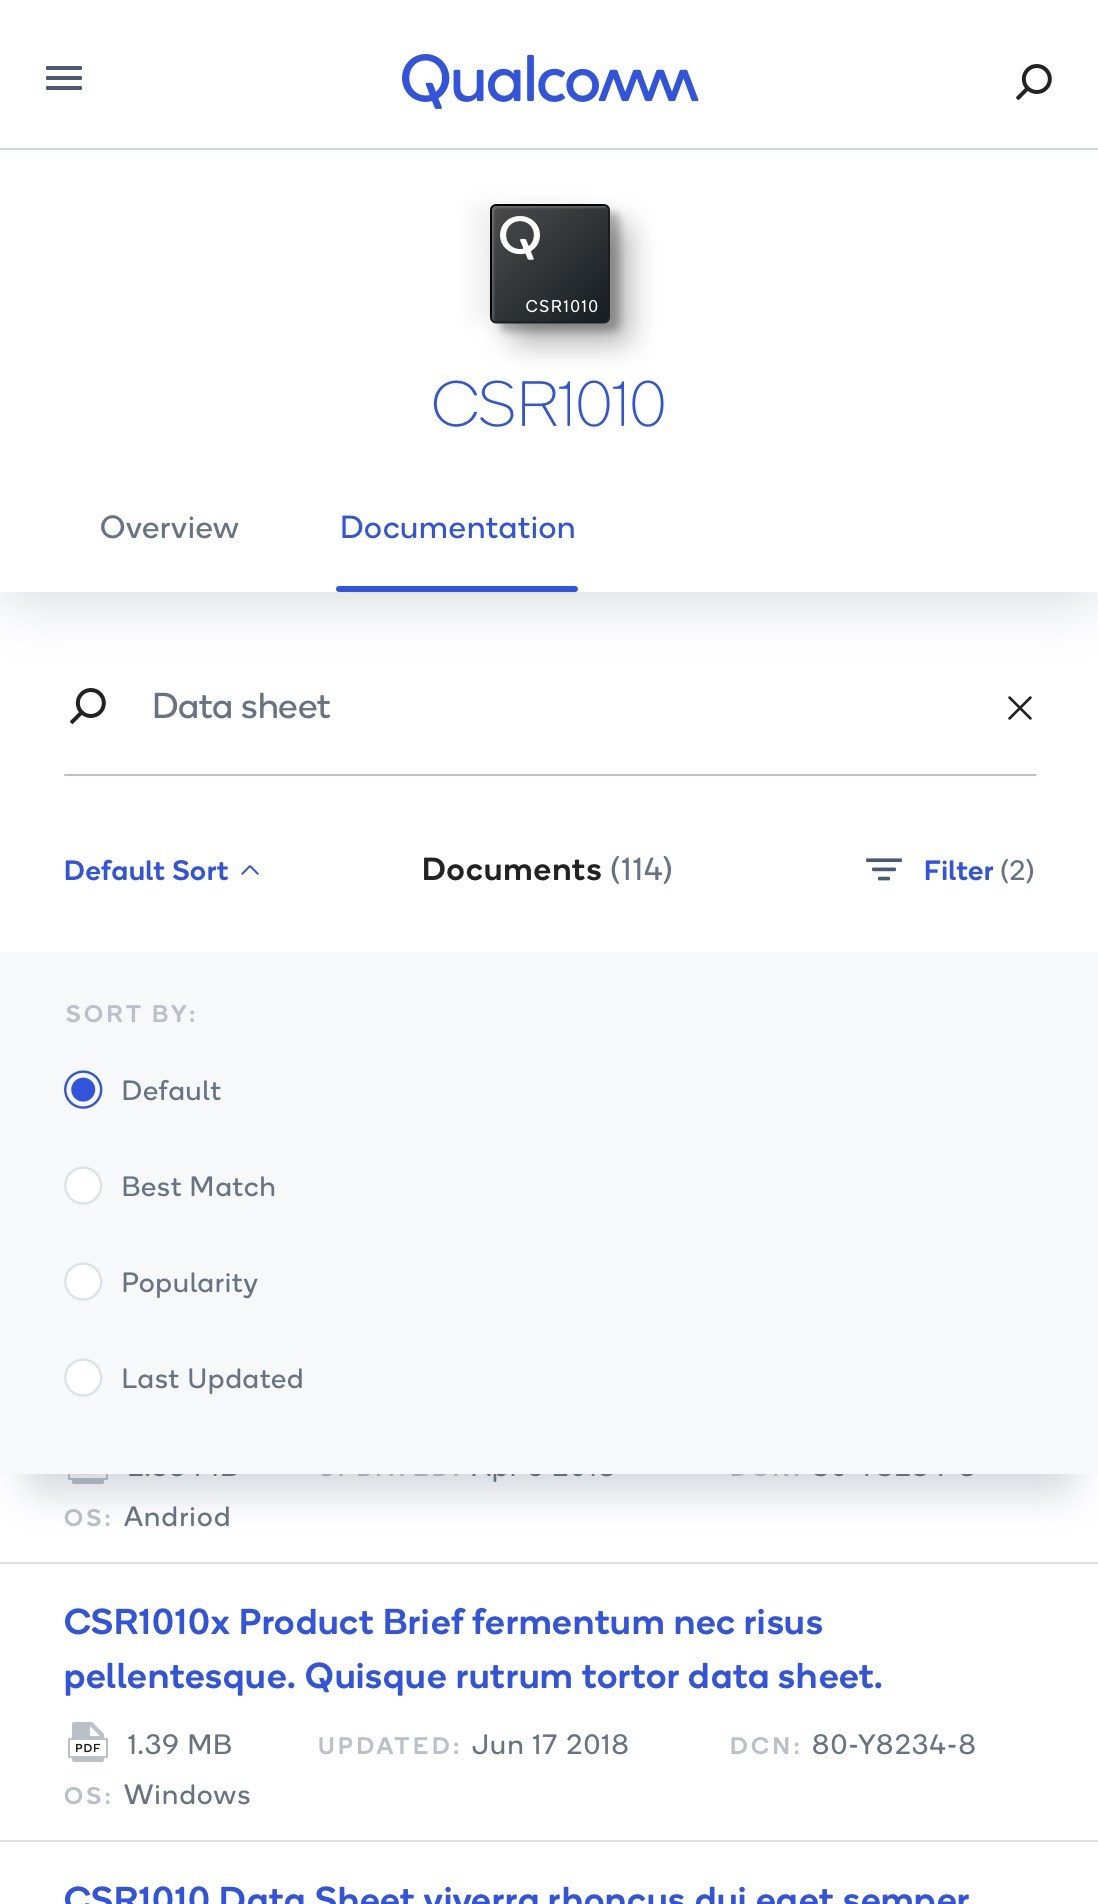The image size is (1098, 1904).
Task: Click the OS value Andriod
Action: click(177, 1517)
